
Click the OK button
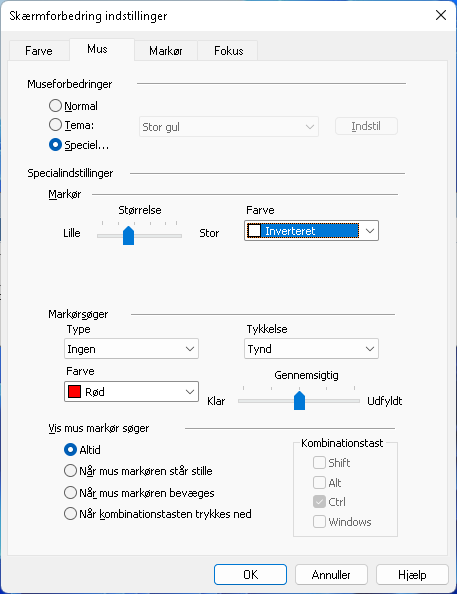(x=250, y=575)
